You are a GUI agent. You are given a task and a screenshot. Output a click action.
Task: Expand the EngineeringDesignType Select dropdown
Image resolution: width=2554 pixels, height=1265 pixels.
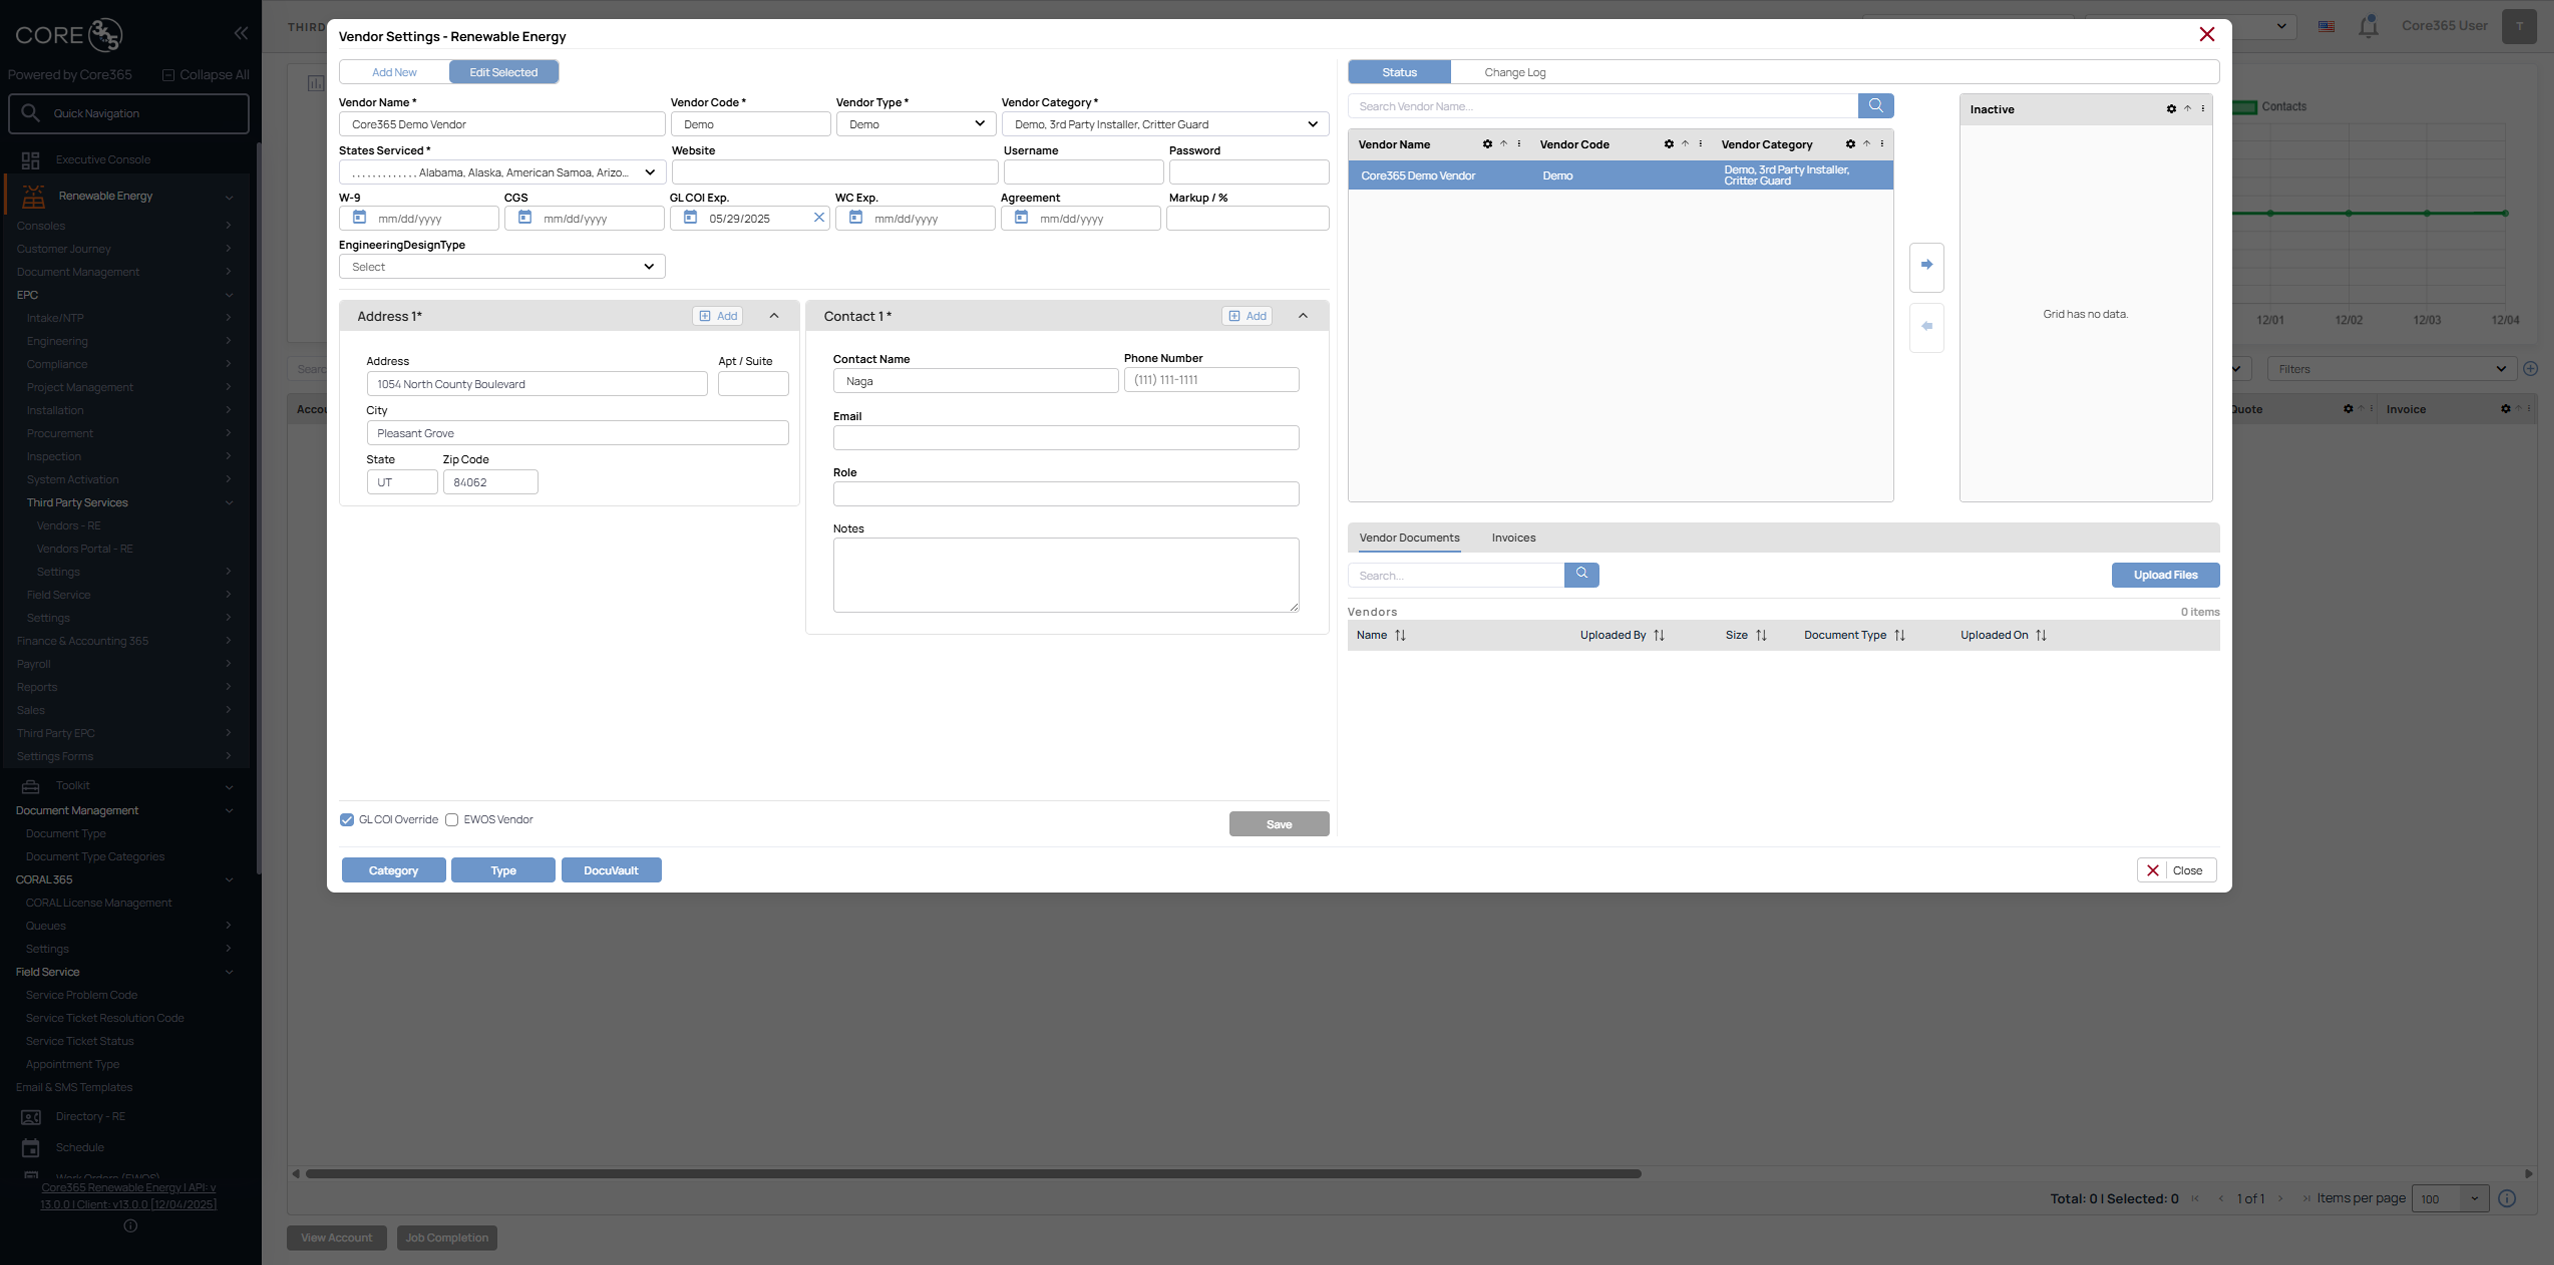(x=501, y=267)
